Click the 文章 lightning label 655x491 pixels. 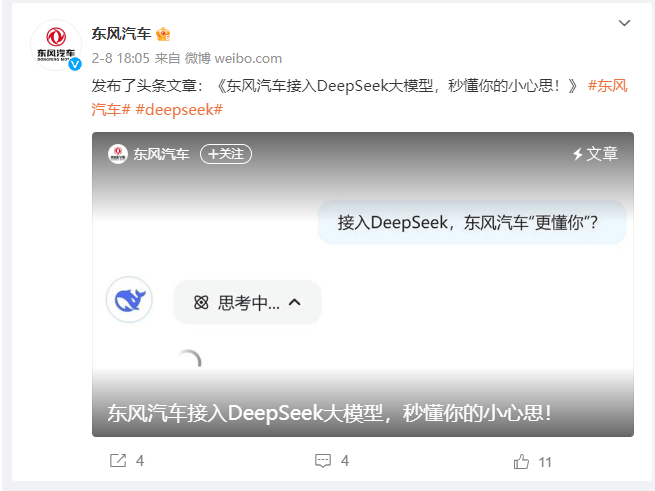595,154
